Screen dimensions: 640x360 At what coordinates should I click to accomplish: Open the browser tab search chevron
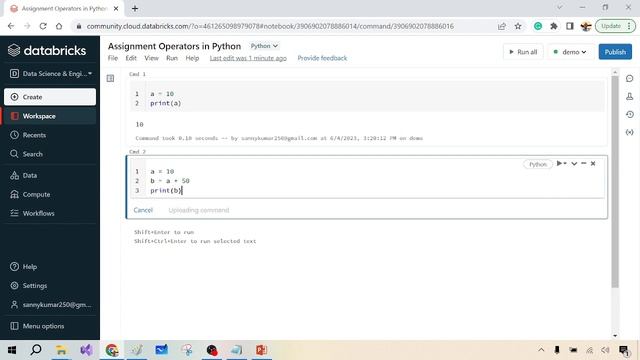560,7
